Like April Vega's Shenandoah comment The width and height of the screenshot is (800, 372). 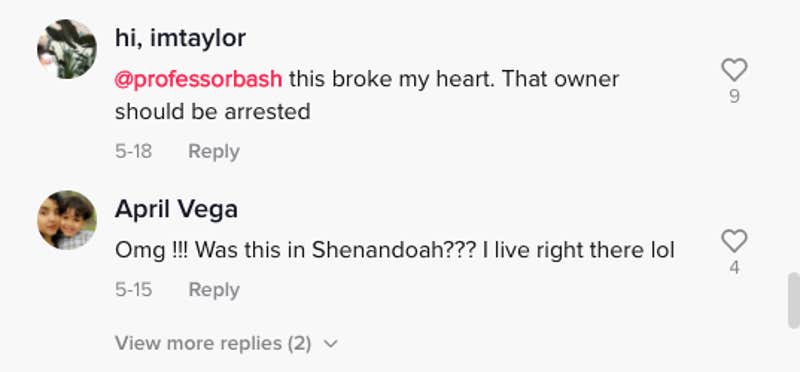[x=734, y=241]
